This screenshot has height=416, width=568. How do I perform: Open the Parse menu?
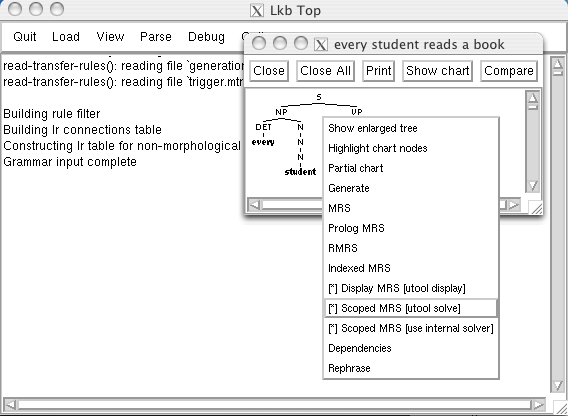pos(156,37)
